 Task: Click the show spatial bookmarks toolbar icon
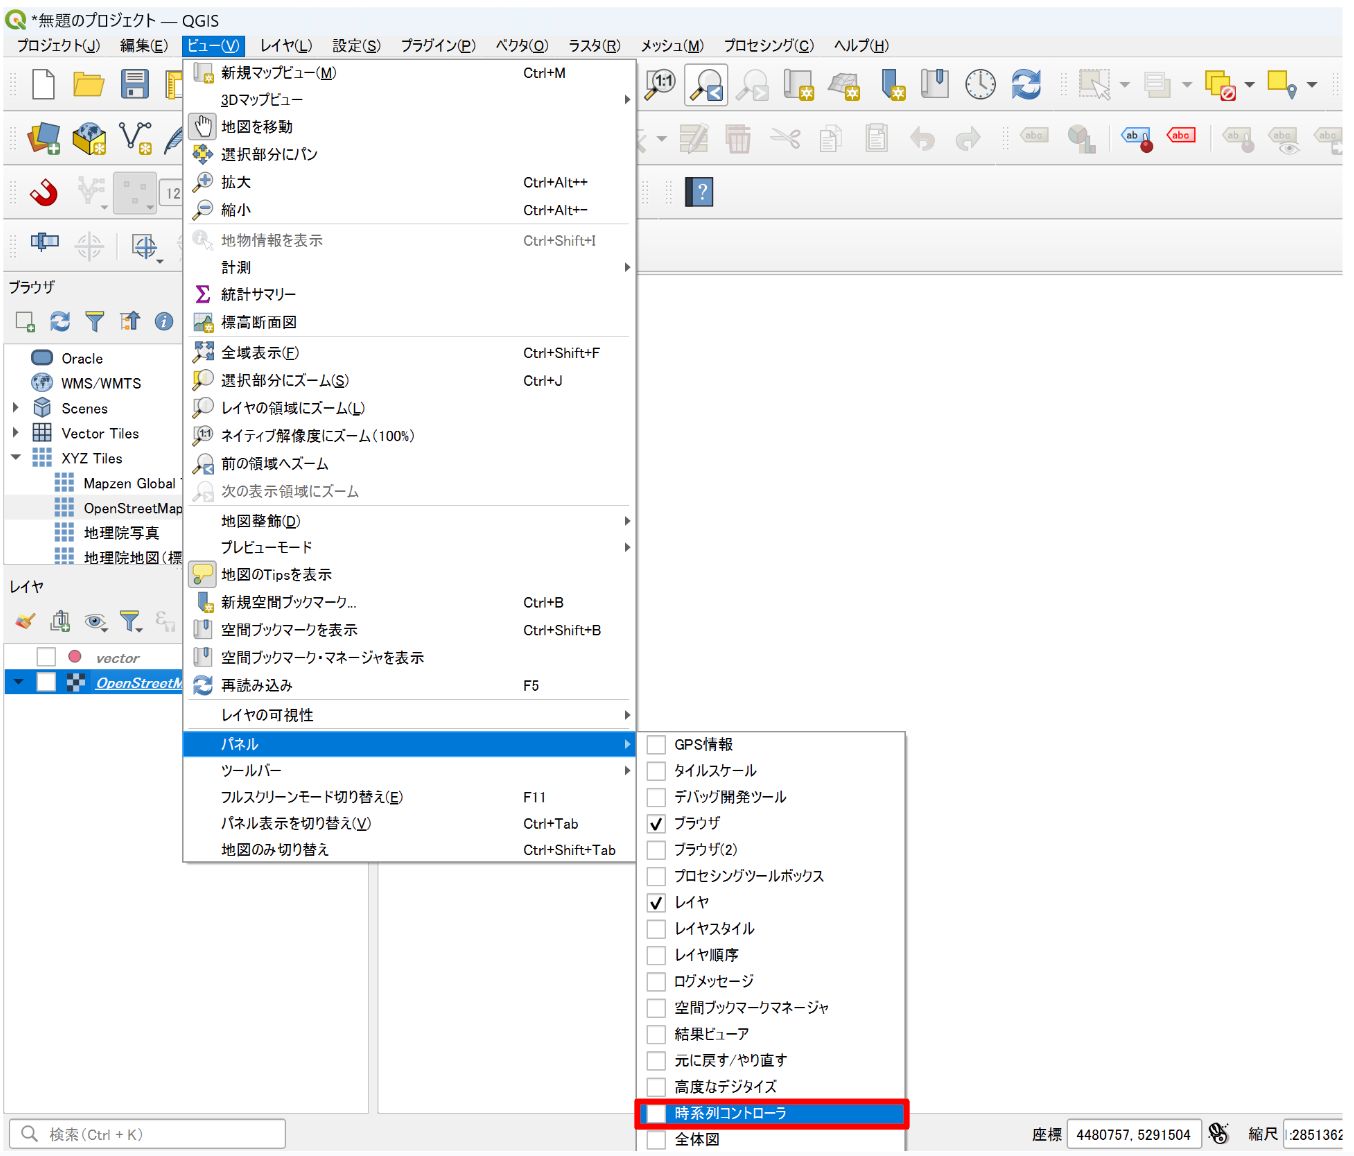pyautogui.click(x=935, y=85)
